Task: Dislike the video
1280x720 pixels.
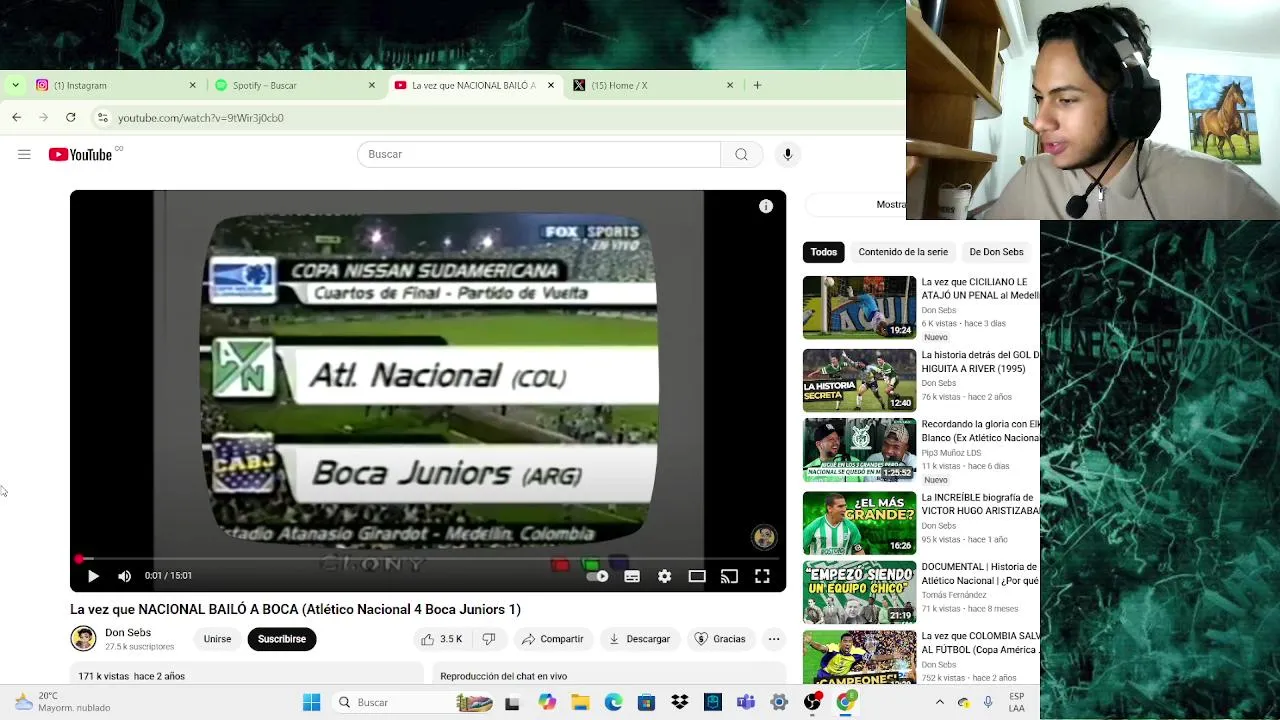Action: (x=489, y=639)
